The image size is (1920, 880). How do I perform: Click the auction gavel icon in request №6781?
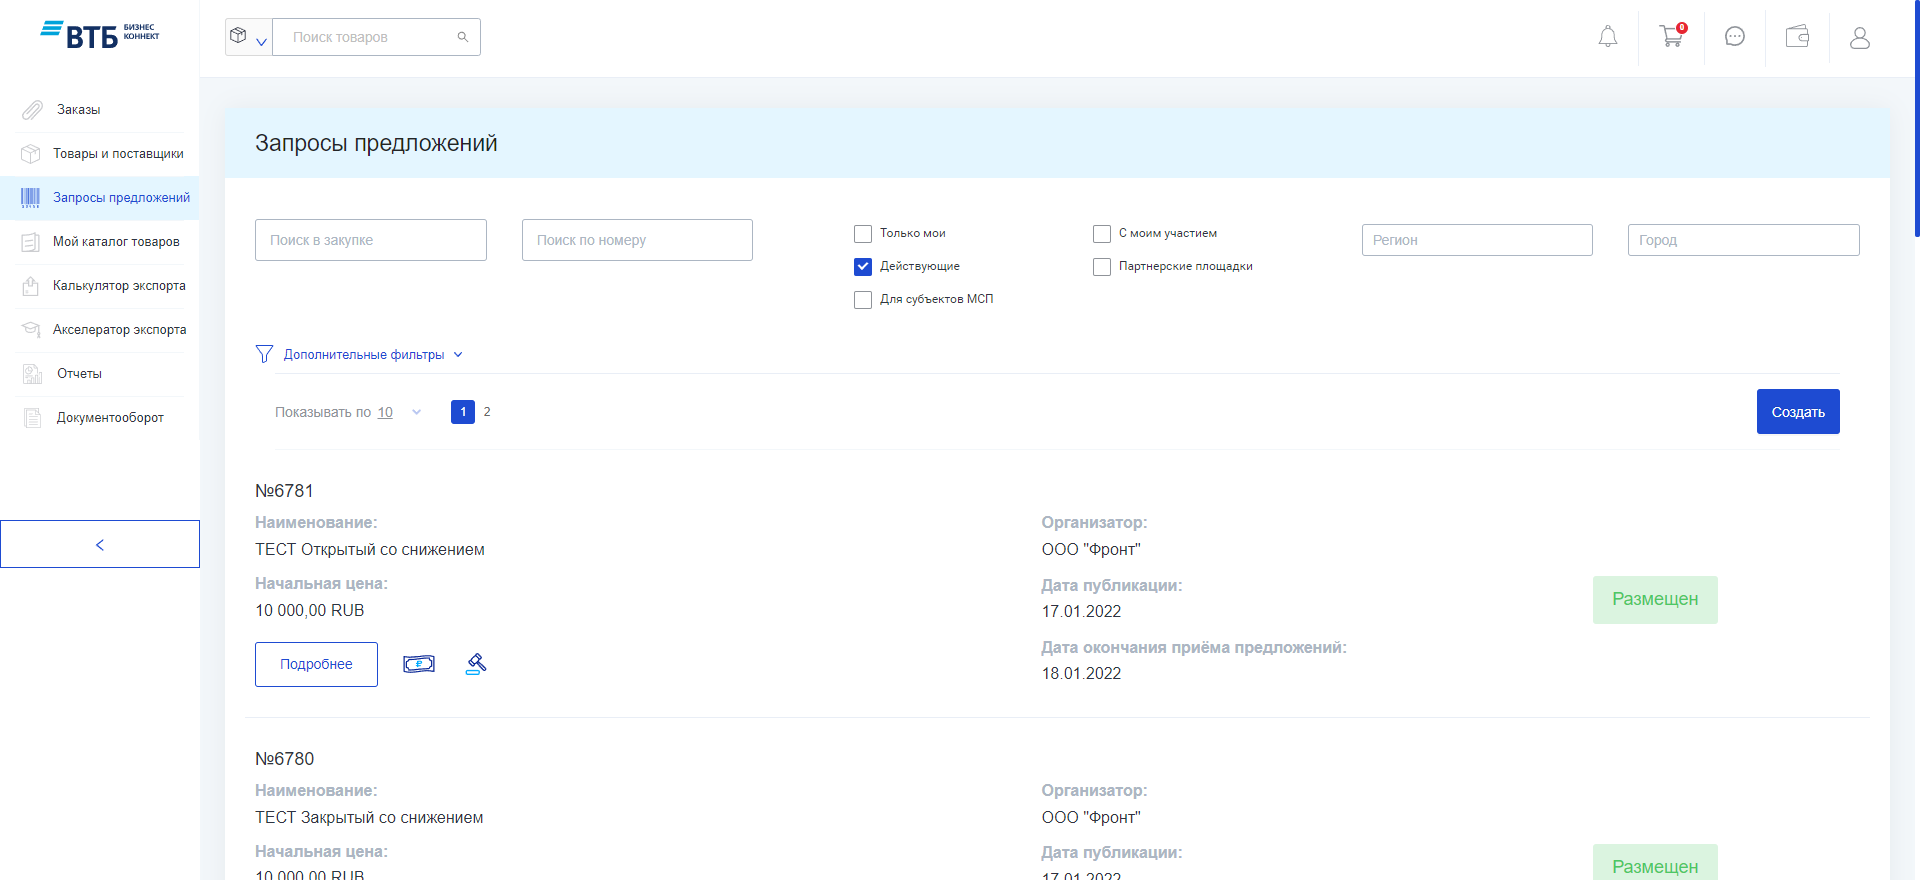476,664
